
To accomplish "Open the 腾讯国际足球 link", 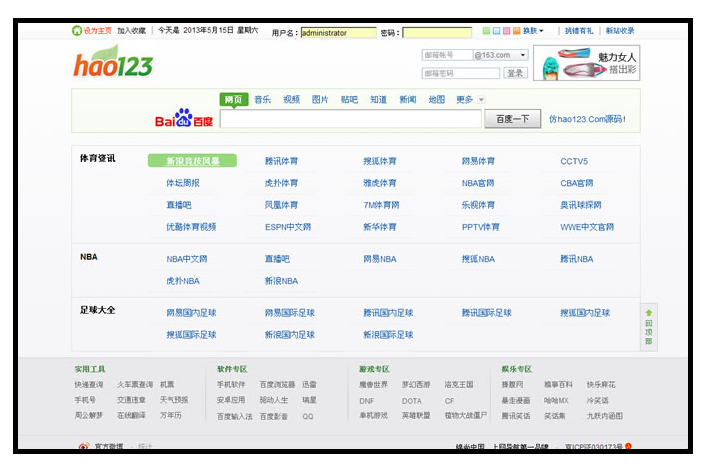I will (x=486, y=312).
